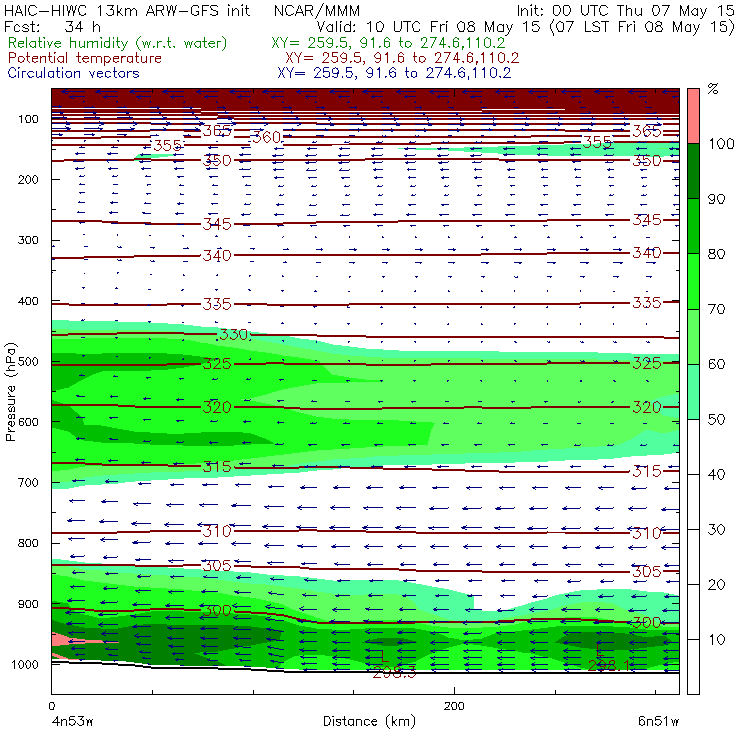
Task: Click the '80' colorbar tick label
Action: [716, 254]
